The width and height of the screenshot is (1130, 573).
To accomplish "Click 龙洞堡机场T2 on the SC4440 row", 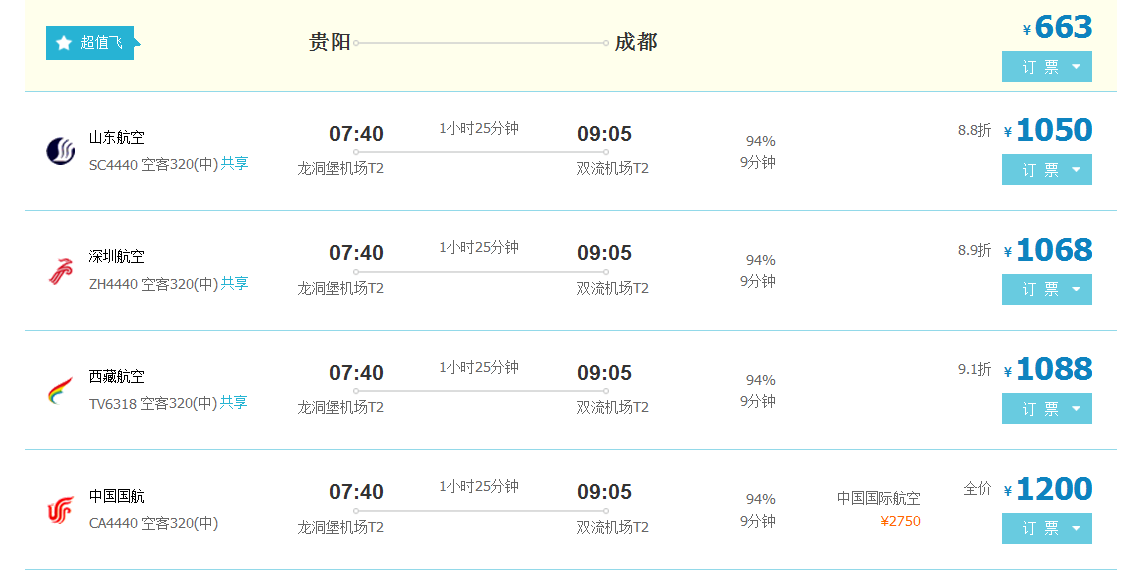I will click(x=340, y=169).
